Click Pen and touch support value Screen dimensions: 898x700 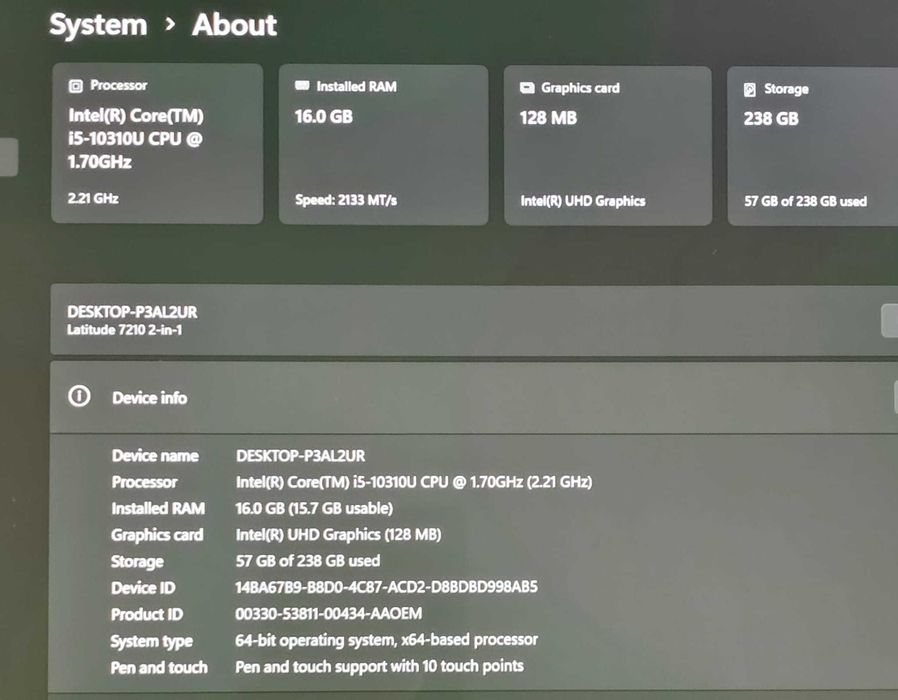(379, 666)
